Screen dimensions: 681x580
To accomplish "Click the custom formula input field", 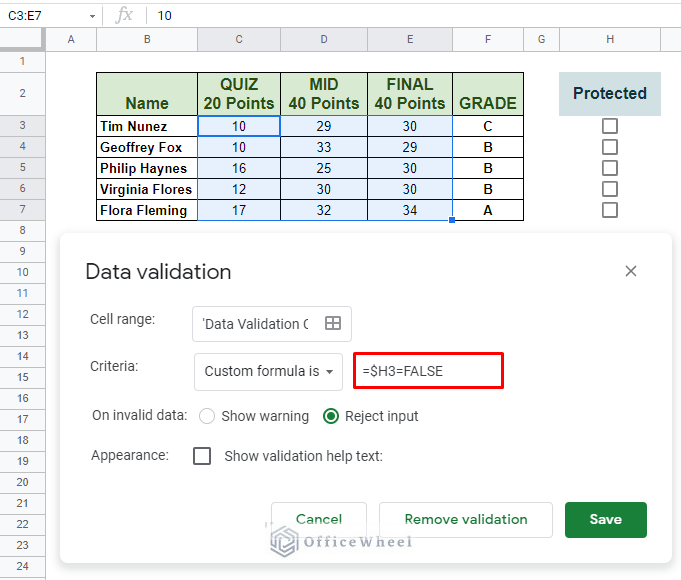I will 428,371.
